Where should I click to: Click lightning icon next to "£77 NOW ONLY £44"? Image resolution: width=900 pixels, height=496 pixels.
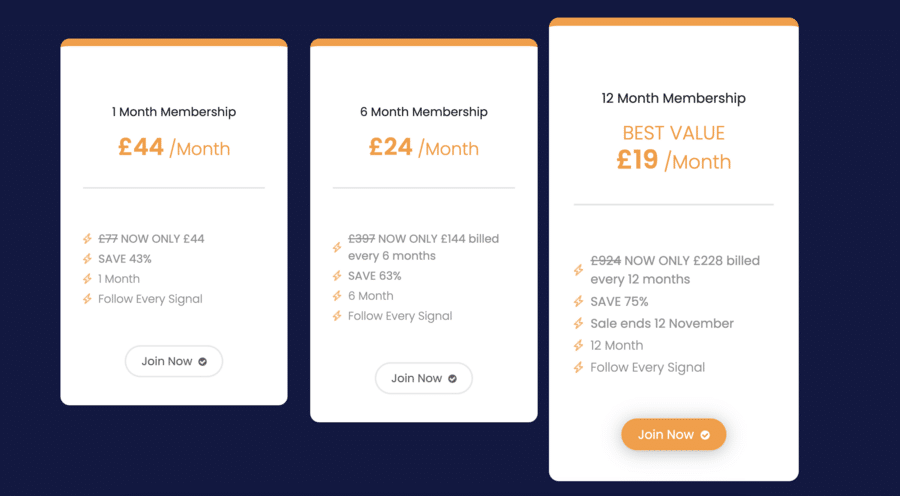tap(88, 239)
